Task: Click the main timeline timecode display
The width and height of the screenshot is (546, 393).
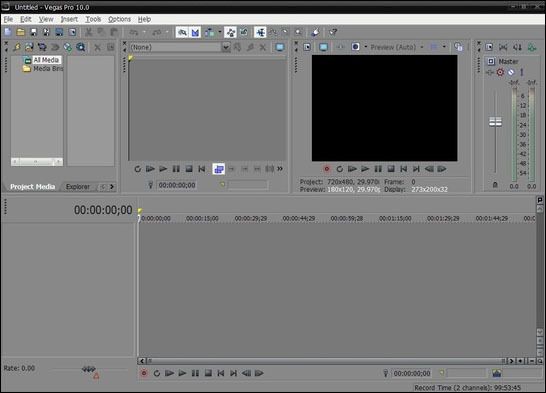Action: (x=103, y=210)
